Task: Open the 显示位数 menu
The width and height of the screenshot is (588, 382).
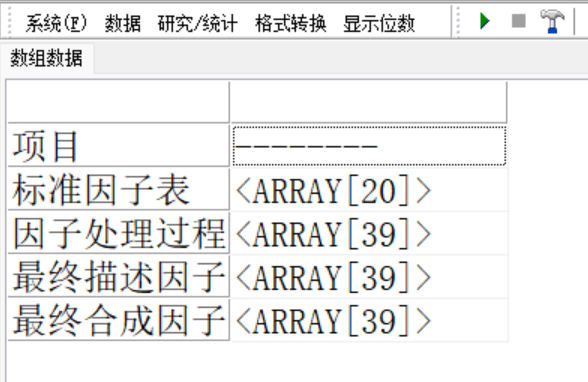Action: [x=379, y=24]
